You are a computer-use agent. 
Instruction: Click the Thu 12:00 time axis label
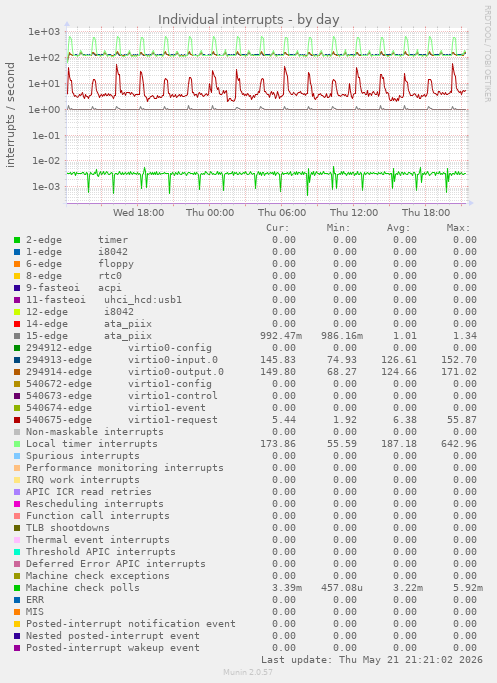[354, 213]
